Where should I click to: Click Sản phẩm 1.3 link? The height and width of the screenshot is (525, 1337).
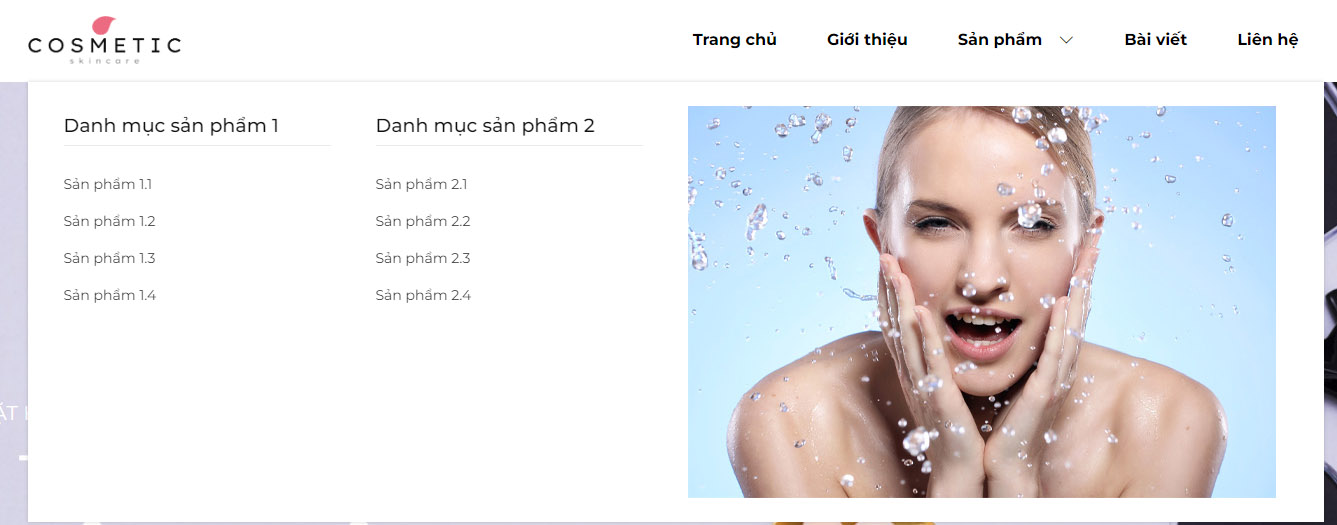point(110,258)
